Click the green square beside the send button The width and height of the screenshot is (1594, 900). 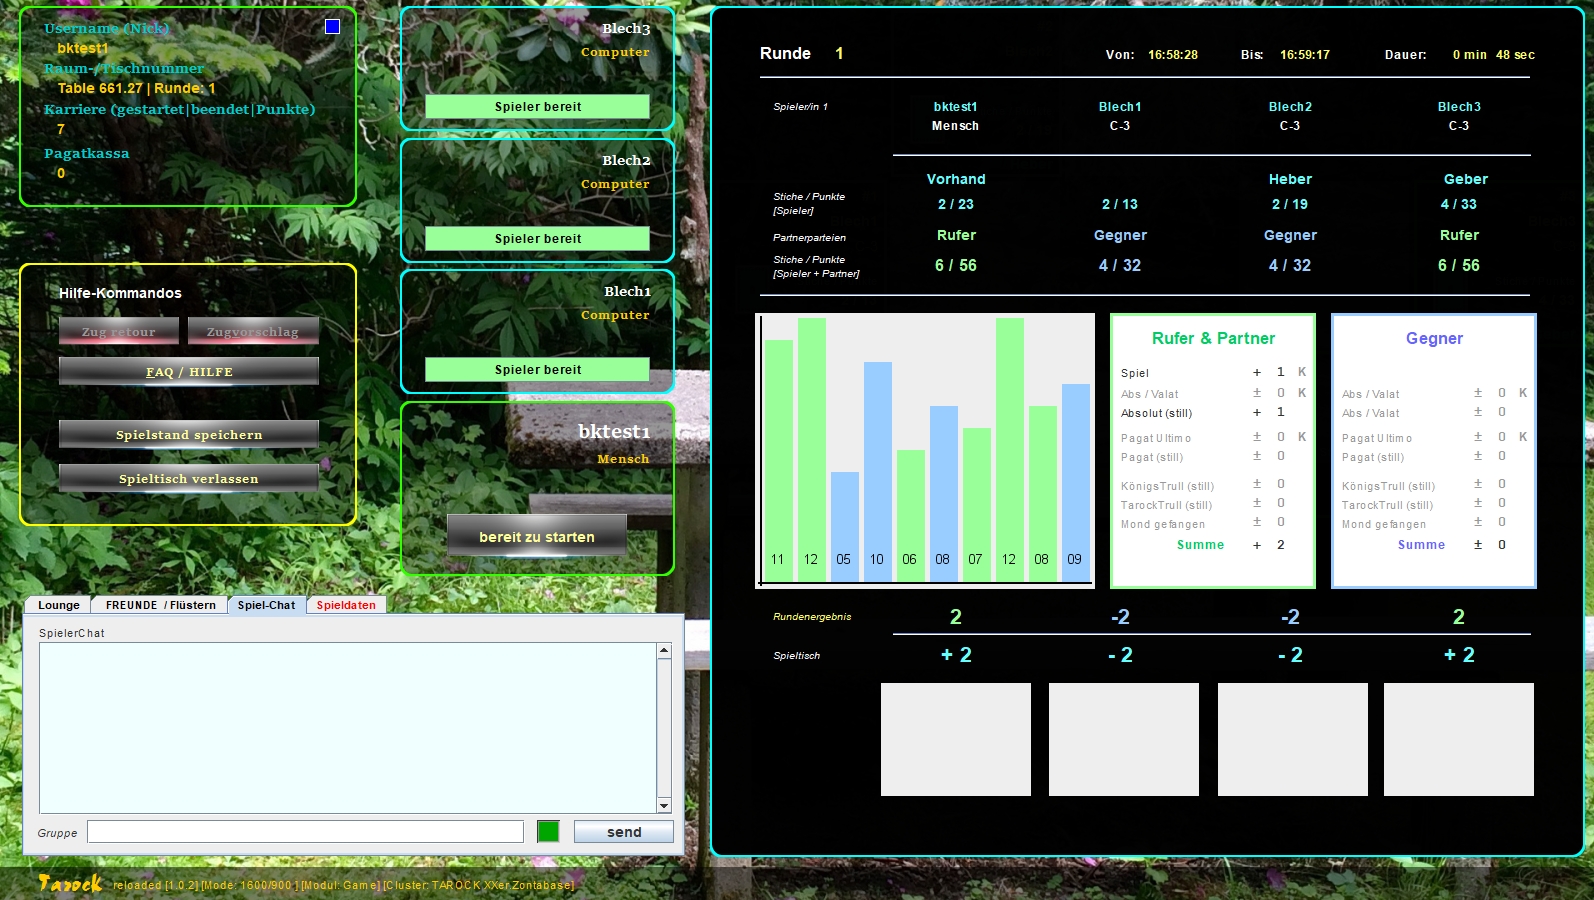pyautogui.click(x=548, y=831)
